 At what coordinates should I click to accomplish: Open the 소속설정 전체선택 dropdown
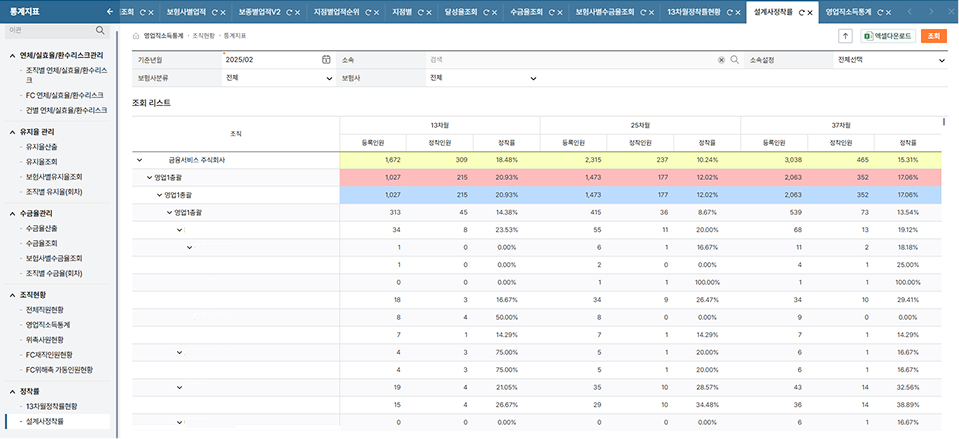coord(889,60)
